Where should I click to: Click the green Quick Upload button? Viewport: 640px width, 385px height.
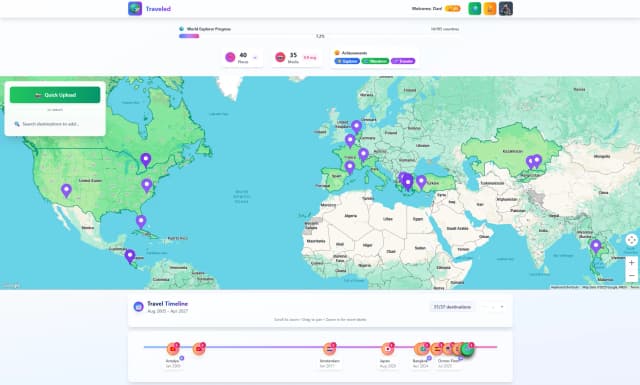coord(55,95)
